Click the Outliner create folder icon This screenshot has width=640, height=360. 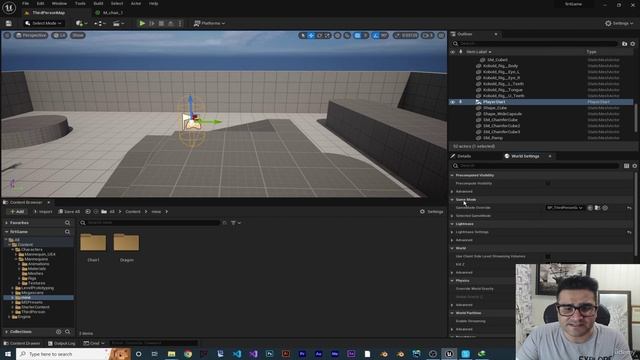click(x=624, y=43)
